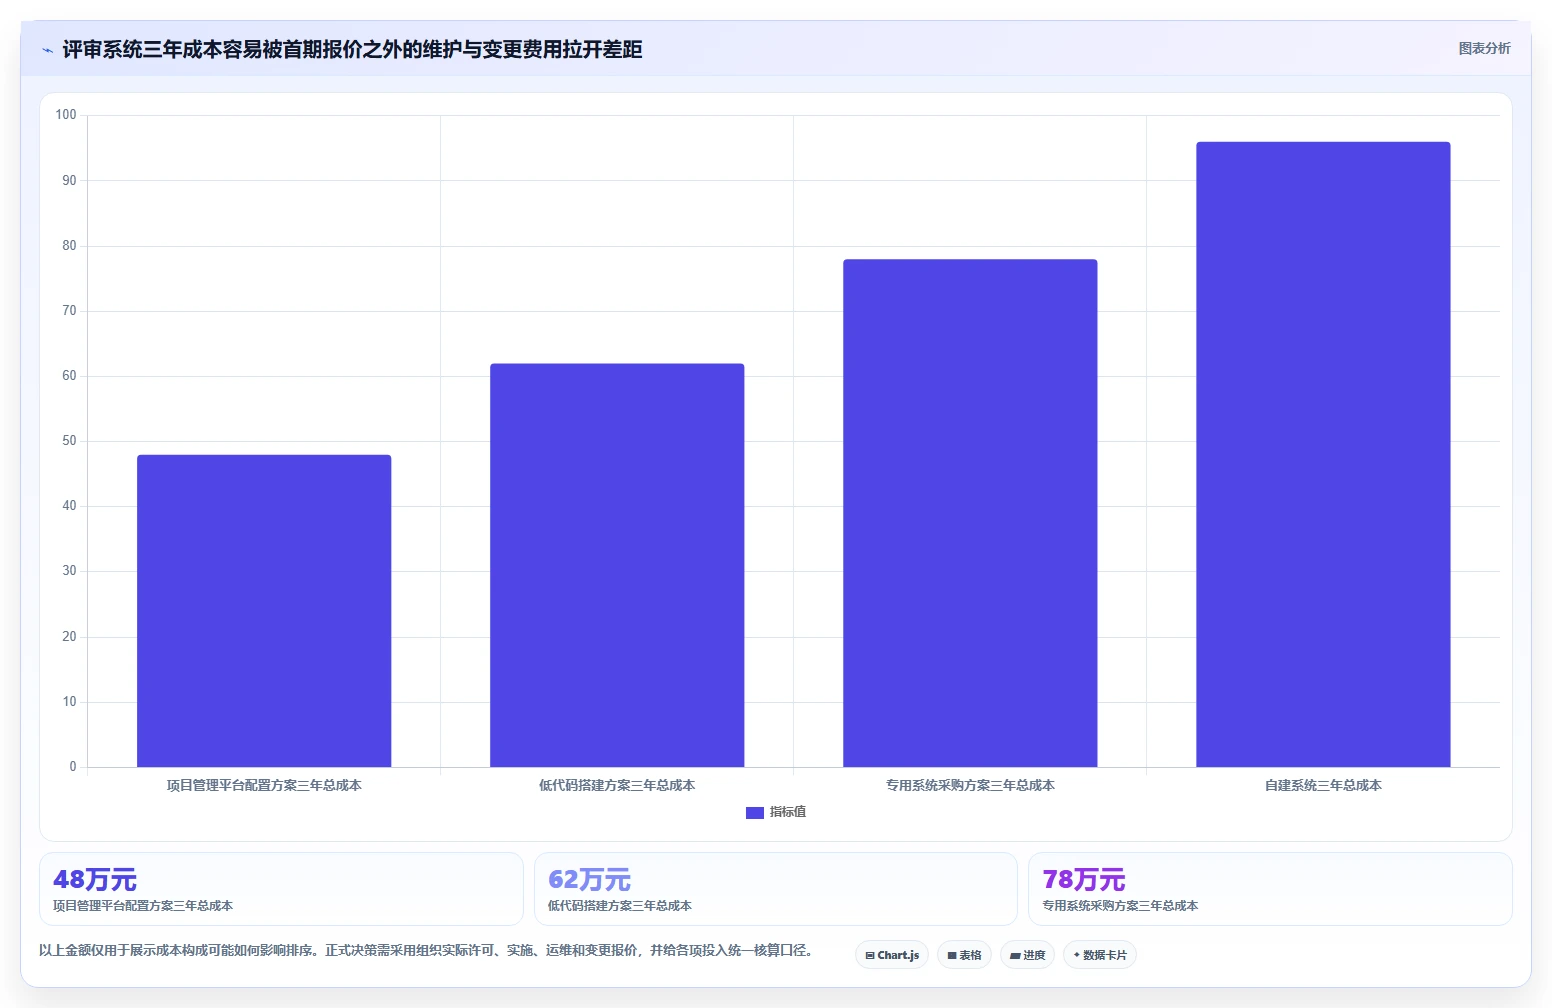Select the 数据卡片 chip

click(x=1100, y=955)
